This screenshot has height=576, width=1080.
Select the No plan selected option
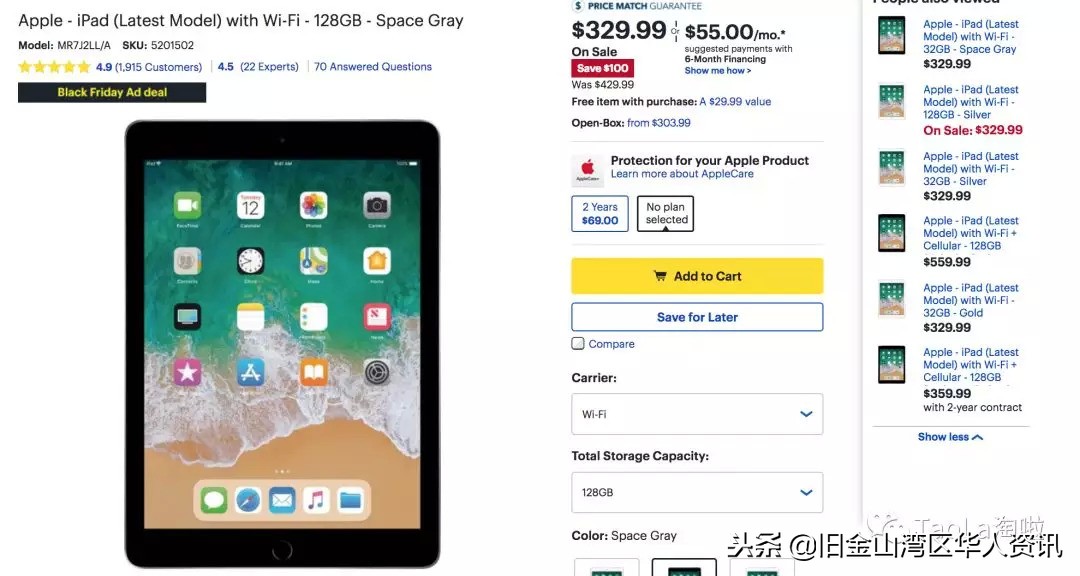click(665, 214)
